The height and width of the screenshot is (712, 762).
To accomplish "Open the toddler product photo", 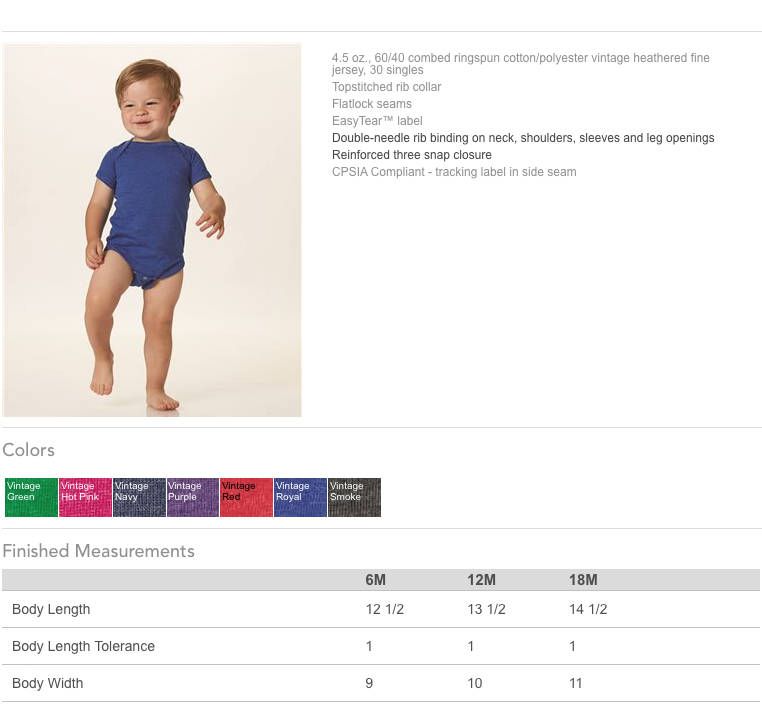I will (x=152, y=230).
